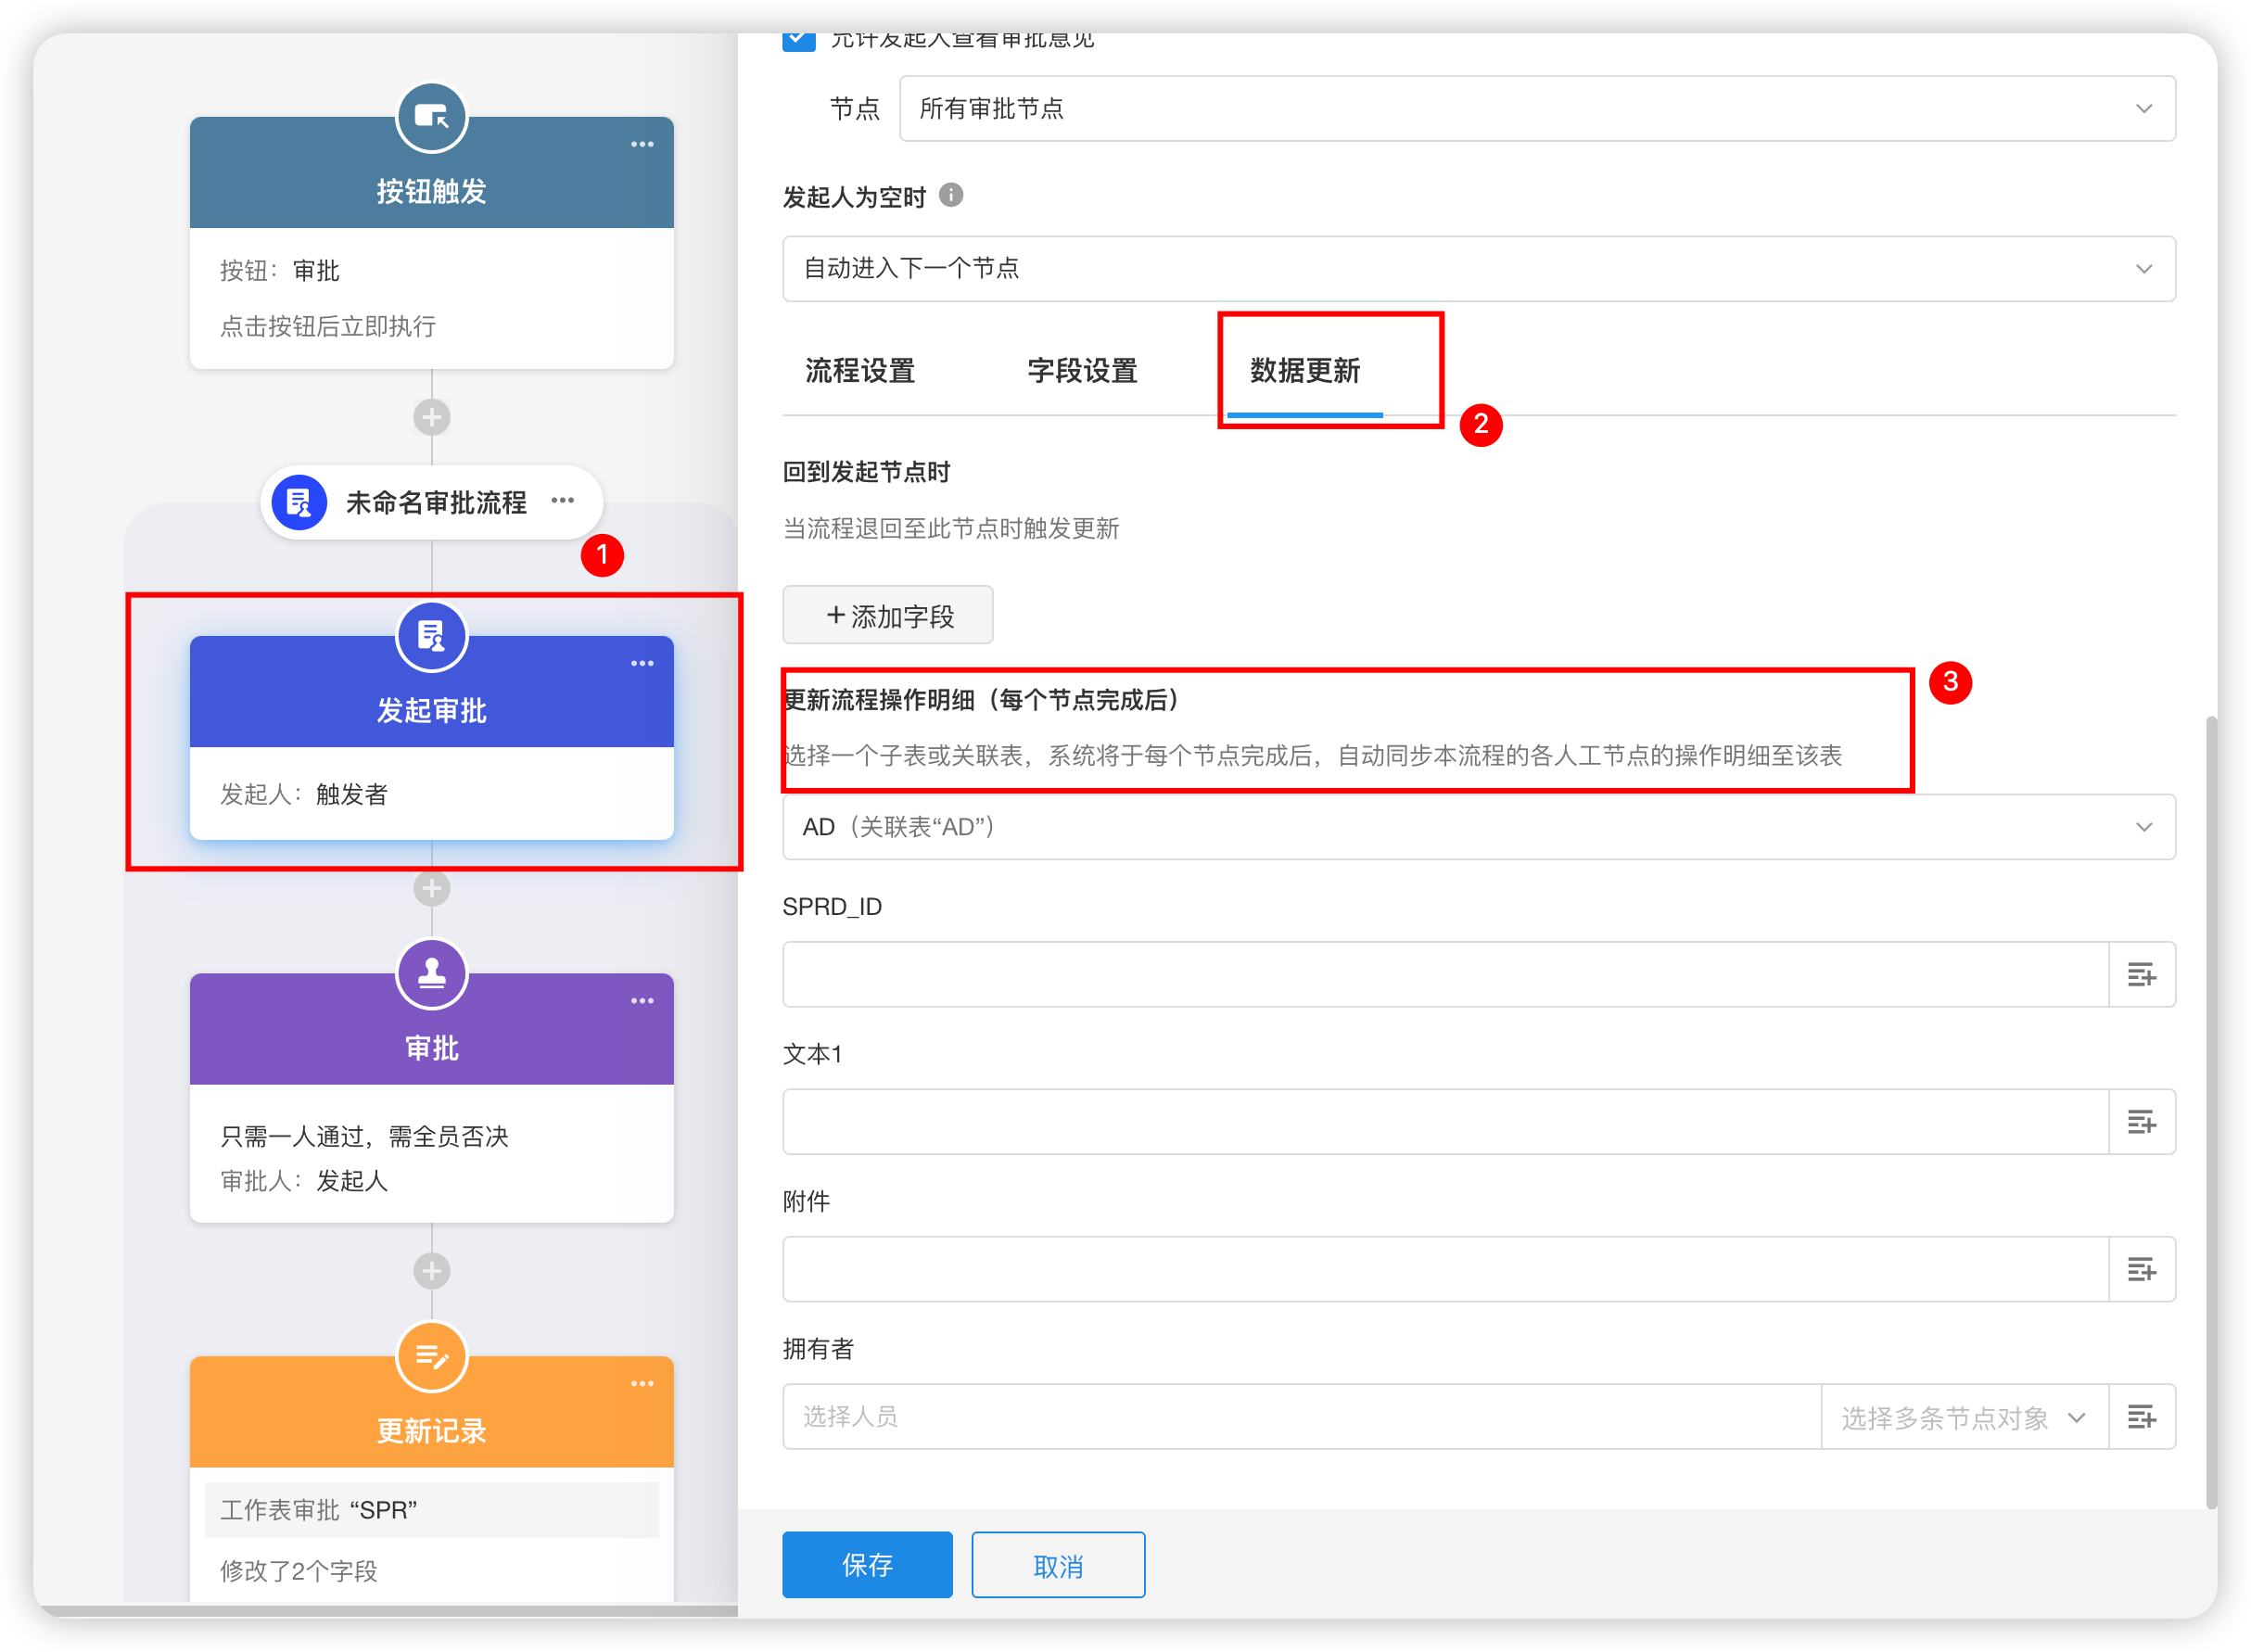Open the AD 关联表 dropdown
Screen dimensions: 2251x1652
[x=1478, y=827]
